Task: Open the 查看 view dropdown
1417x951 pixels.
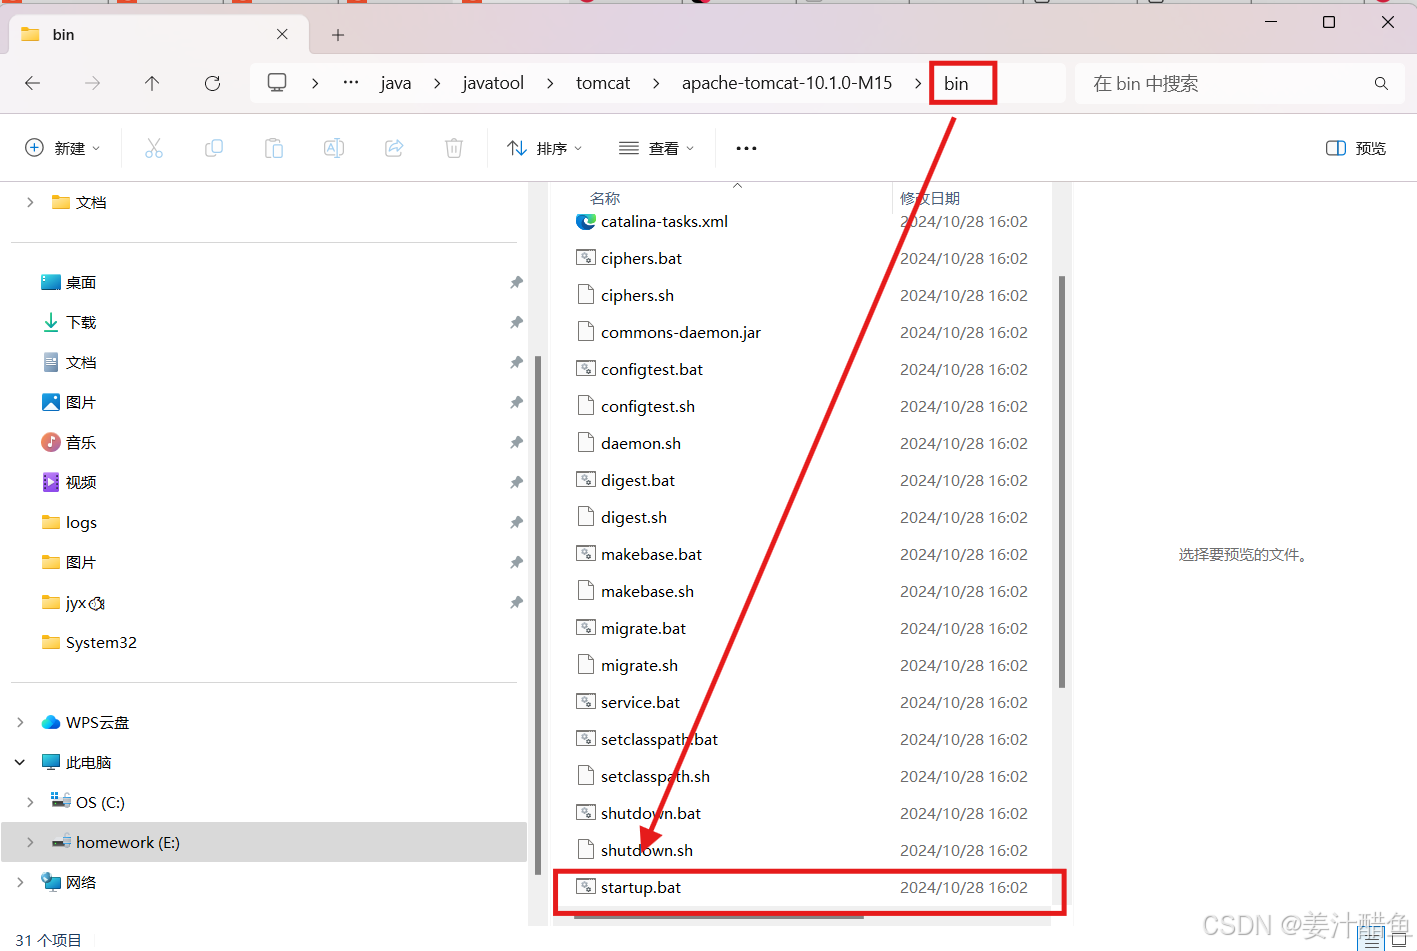Action: tap(656, 148)
